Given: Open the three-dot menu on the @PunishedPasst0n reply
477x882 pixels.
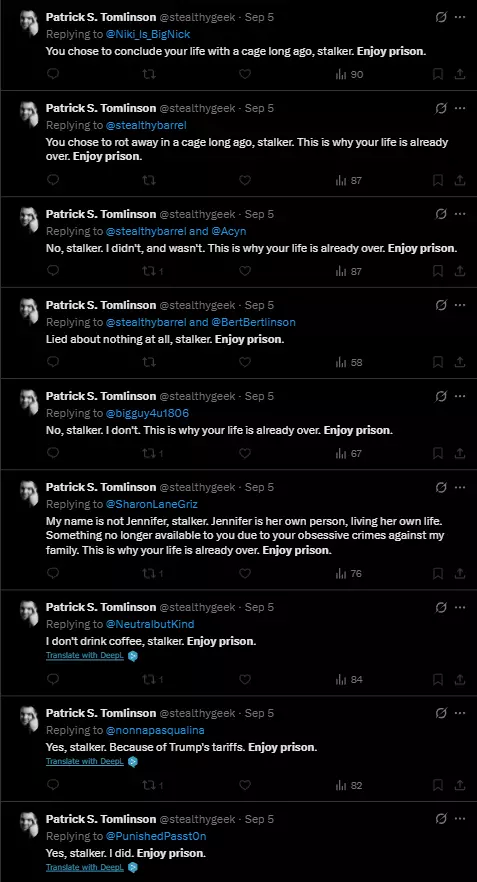Looking at the screenshot, I should [460, 819].
